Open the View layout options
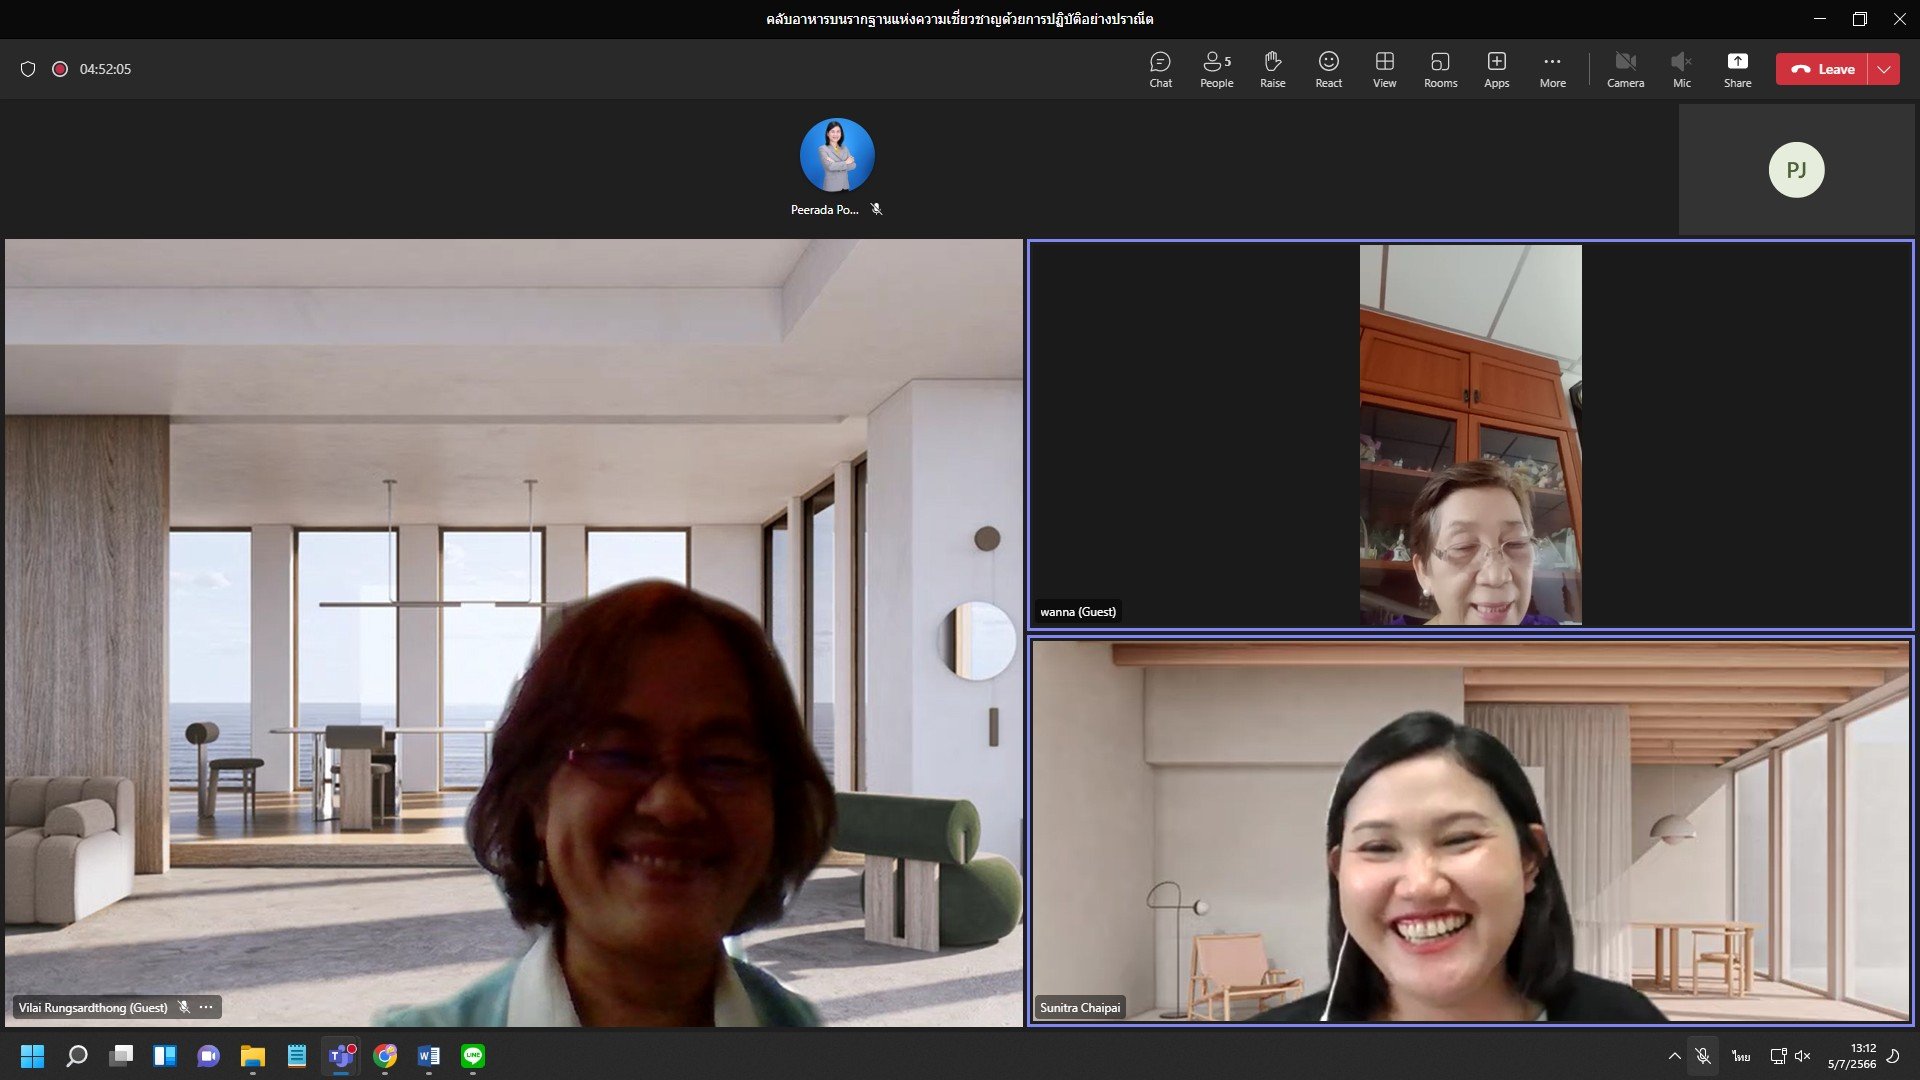 coord(1384,69)
